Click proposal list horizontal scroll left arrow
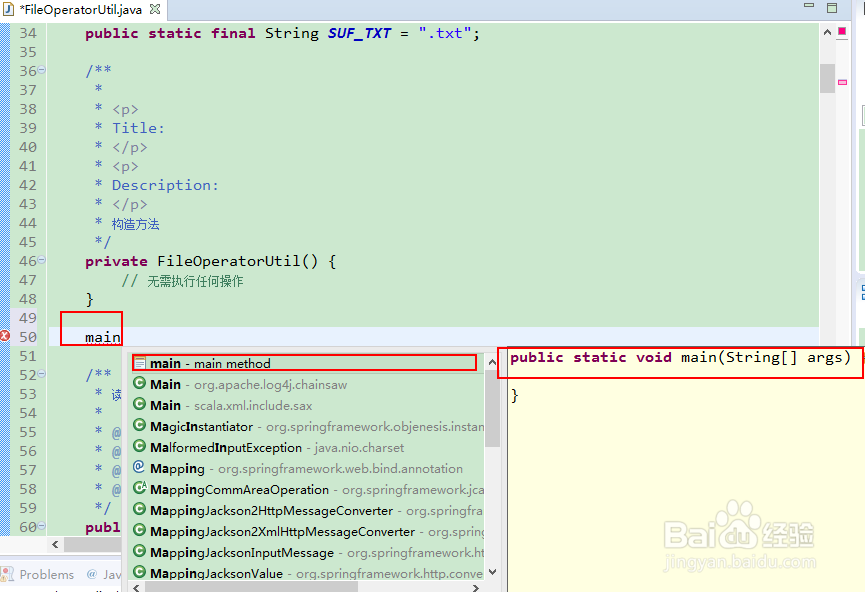 (x=136, y=587)
